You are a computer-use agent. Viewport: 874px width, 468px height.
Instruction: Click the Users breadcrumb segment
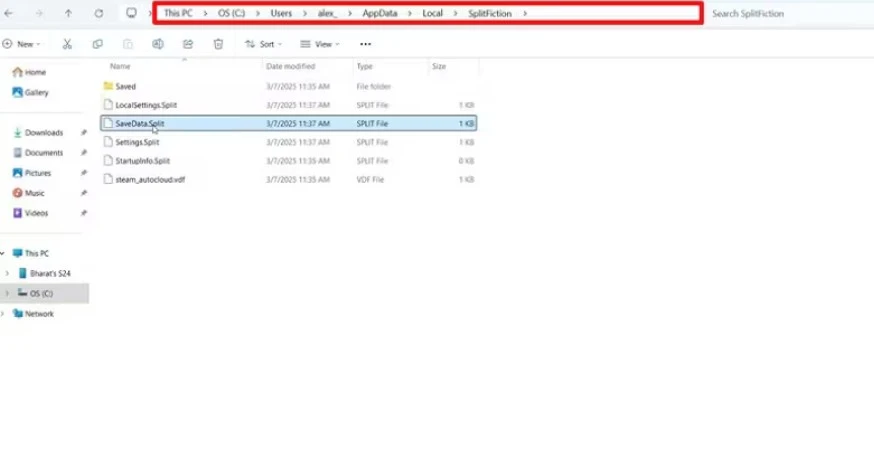pos(280,13)
